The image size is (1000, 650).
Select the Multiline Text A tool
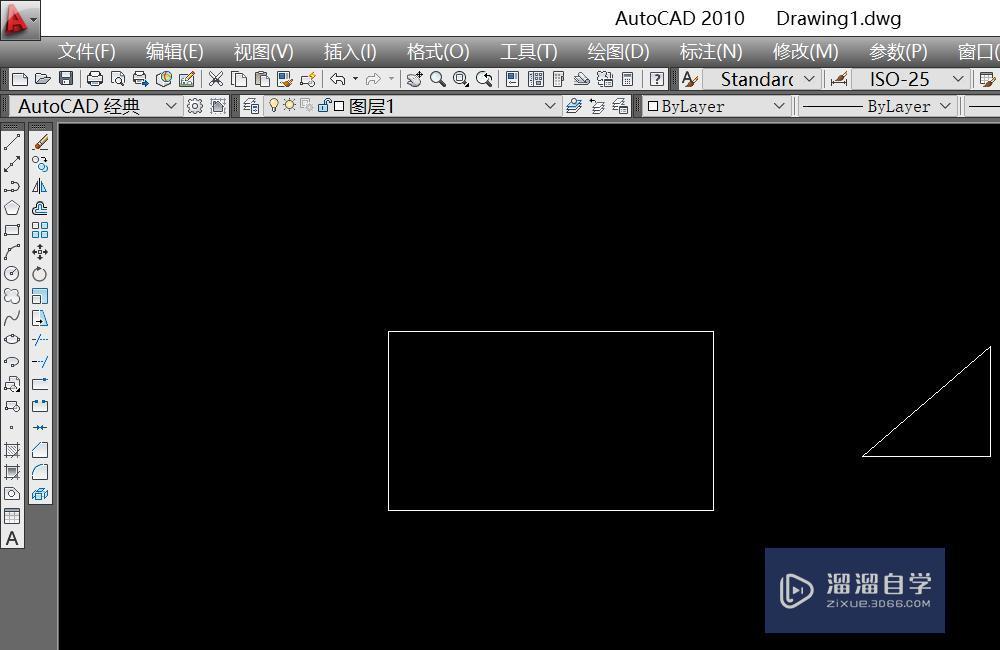tap(12, 538)
